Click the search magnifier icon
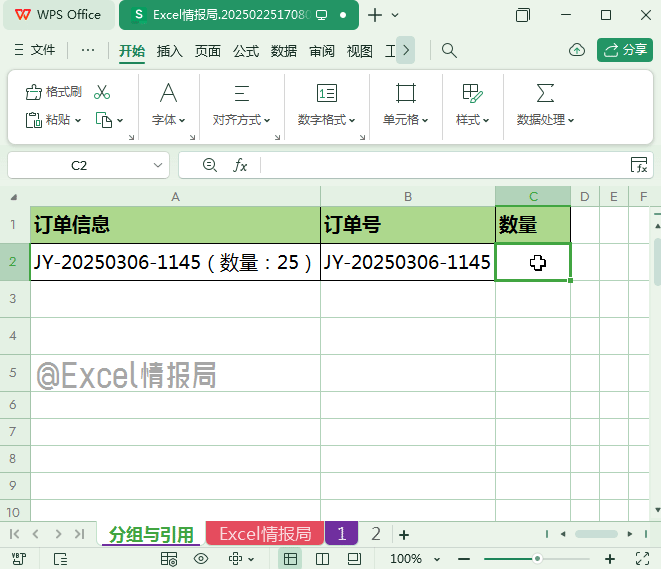The image size is (661, 569). (449, 51)
